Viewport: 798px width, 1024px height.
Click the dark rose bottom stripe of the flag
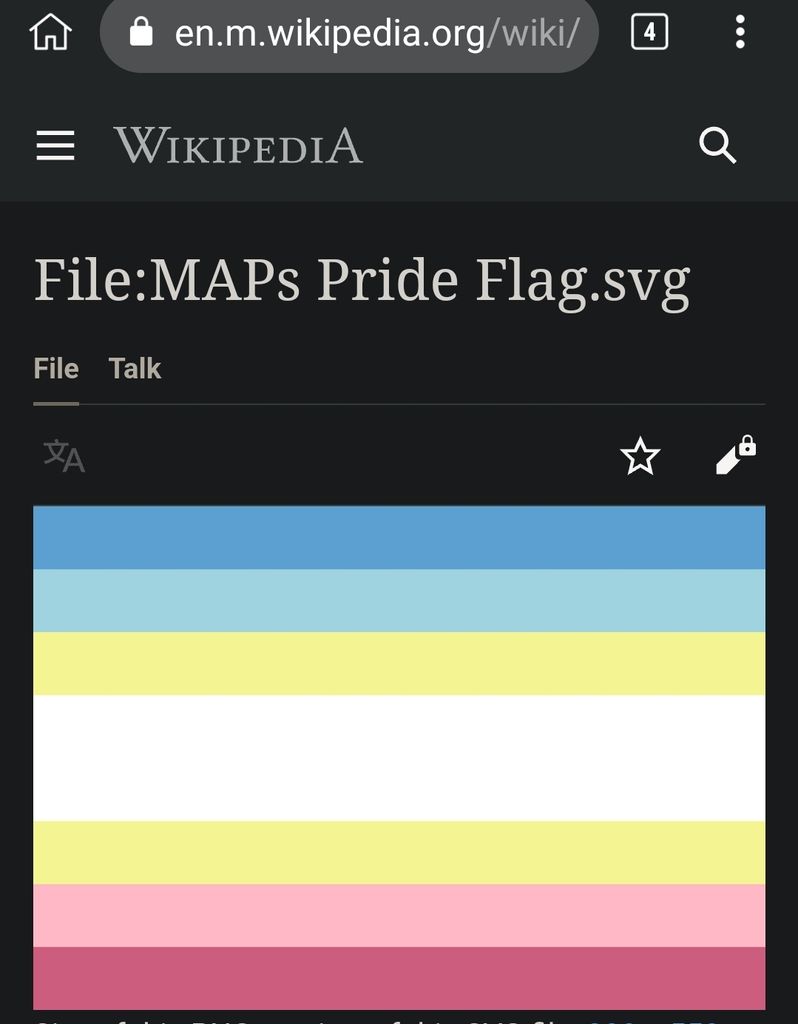click(399, 978)
